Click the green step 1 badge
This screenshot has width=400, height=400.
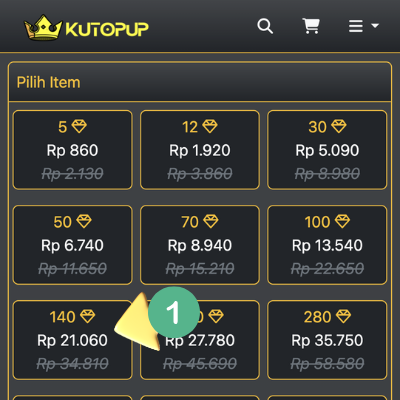(x=174, y=312)
